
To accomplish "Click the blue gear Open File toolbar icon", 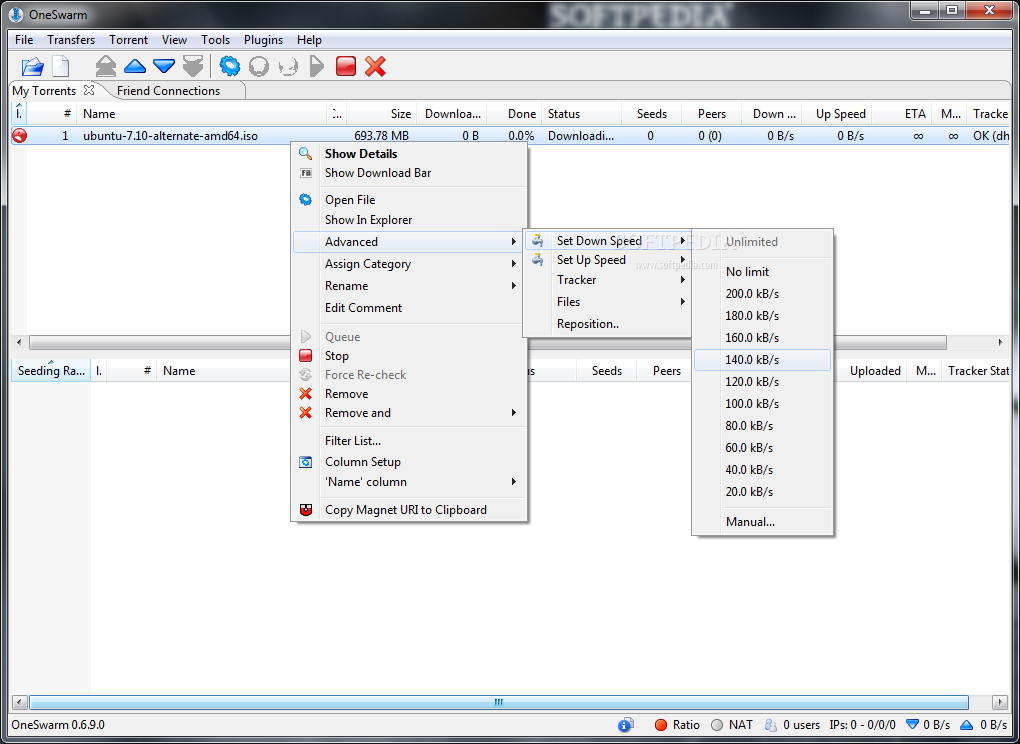I will [x=230, y=66].
